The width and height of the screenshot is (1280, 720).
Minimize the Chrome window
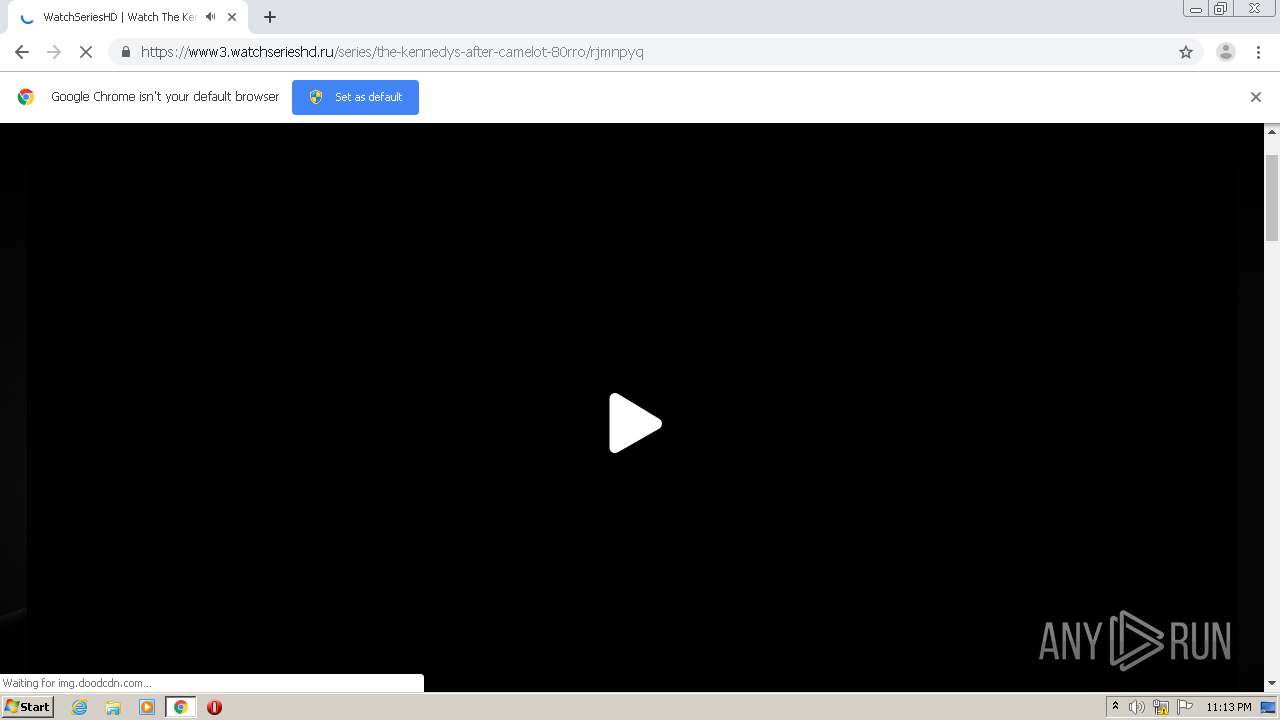point(1196,9)
